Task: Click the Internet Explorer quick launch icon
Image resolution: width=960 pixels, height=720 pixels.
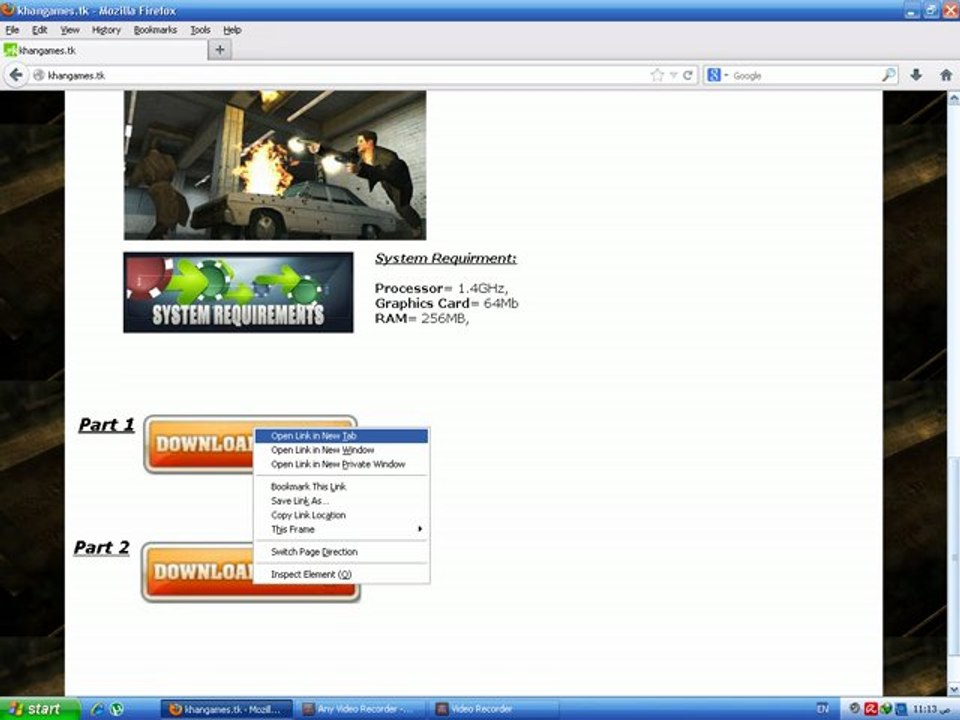Action: [x=97, y=709]
